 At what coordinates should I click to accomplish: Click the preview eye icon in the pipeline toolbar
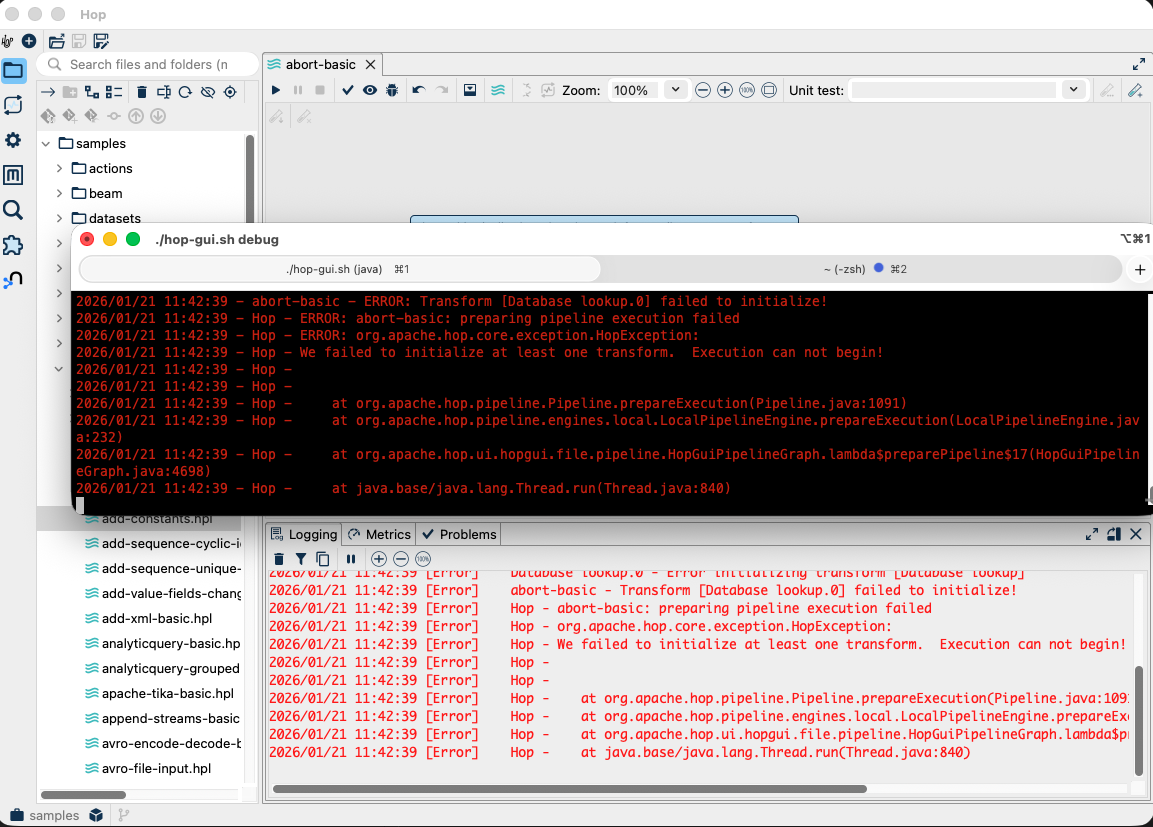370,90
